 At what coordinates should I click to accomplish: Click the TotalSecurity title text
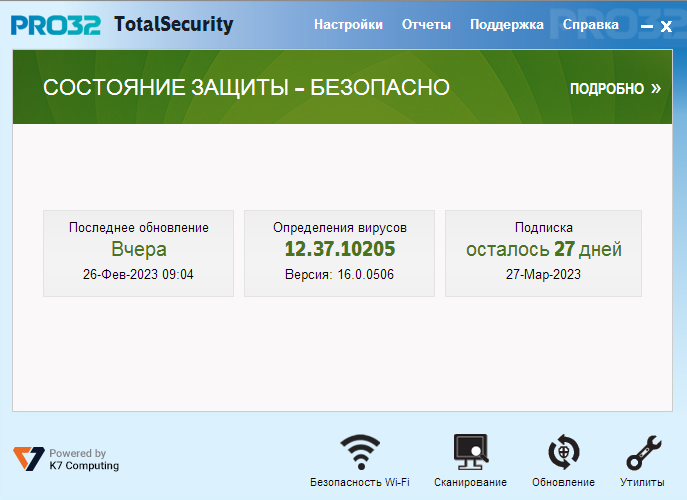(x=174, y=25)
